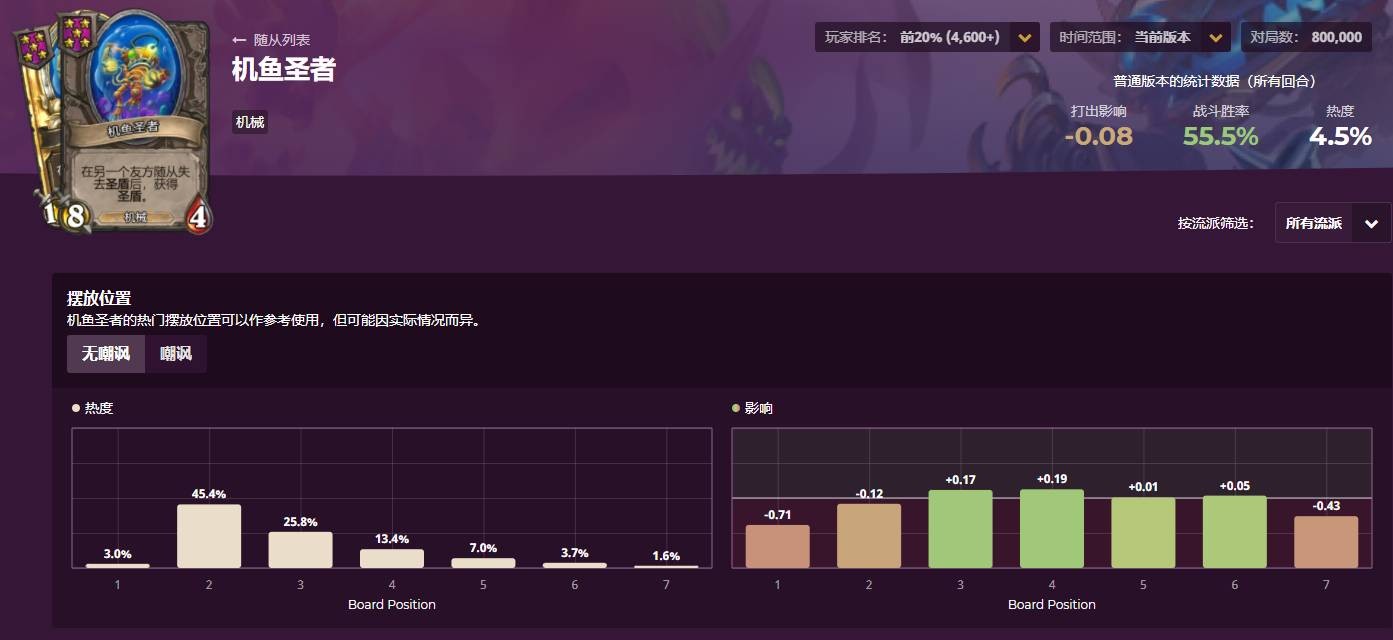Click the back arrow to 随从列表

point(239,40)
